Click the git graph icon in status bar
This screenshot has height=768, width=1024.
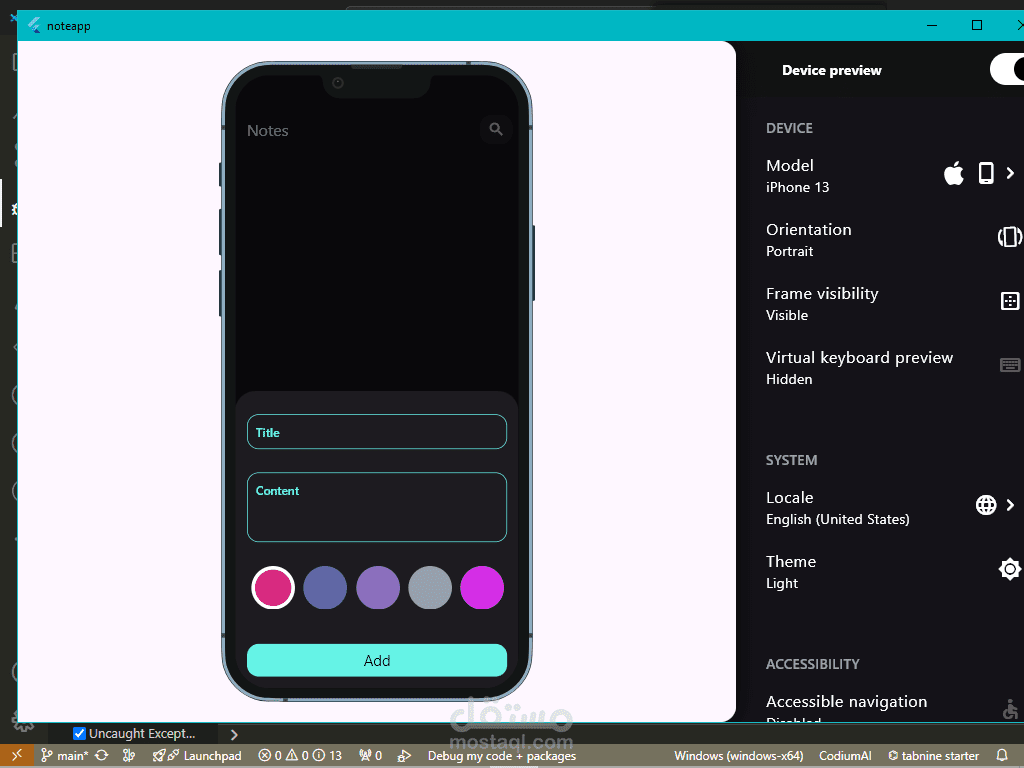129,756
